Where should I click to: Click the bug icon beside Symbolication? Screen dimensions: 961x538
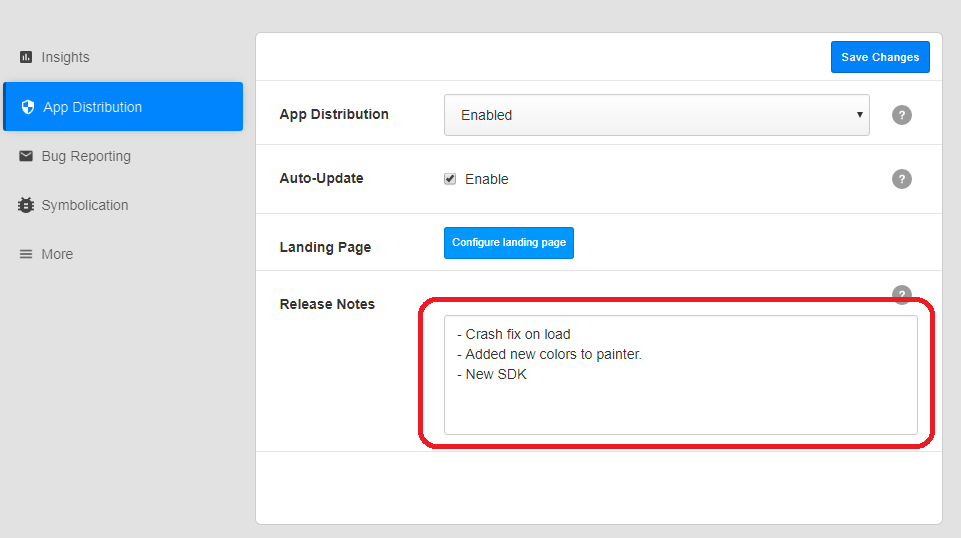point(26,205)
